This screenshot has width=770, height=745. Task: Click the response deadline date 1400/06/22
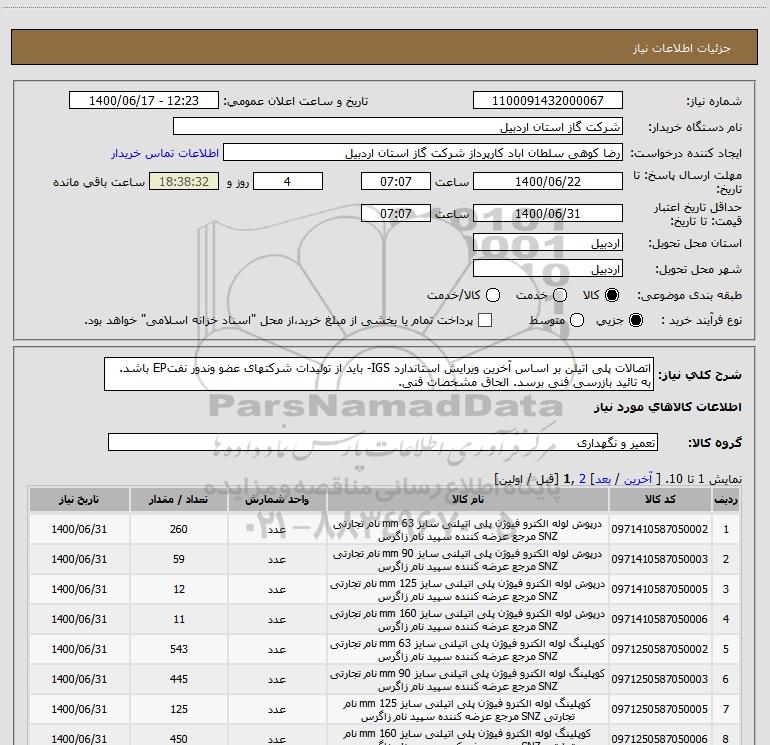pos(548,181)
